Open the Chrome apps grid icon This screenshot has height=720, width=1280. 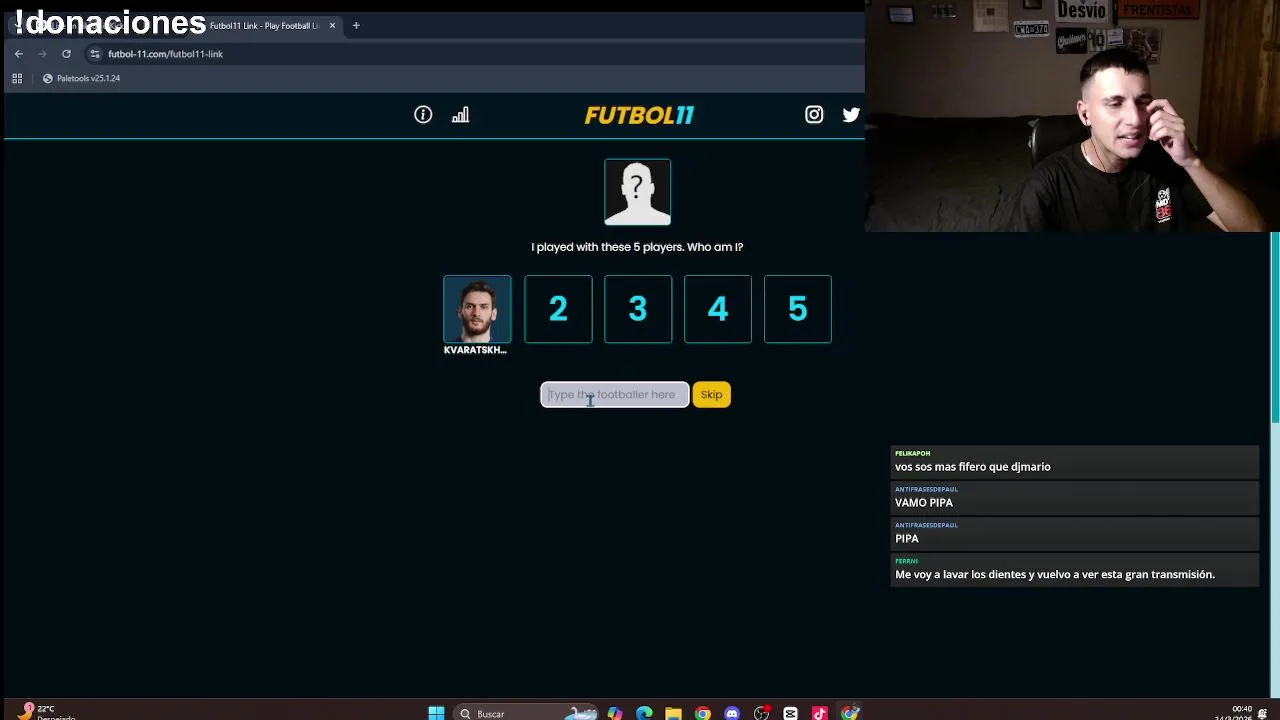pos(17,78)
